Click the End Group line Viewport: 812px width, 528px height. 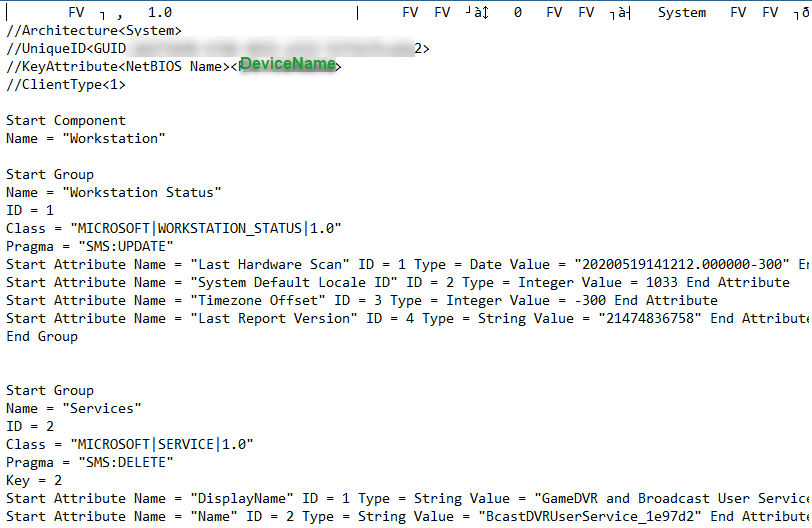tap(42, 337)
